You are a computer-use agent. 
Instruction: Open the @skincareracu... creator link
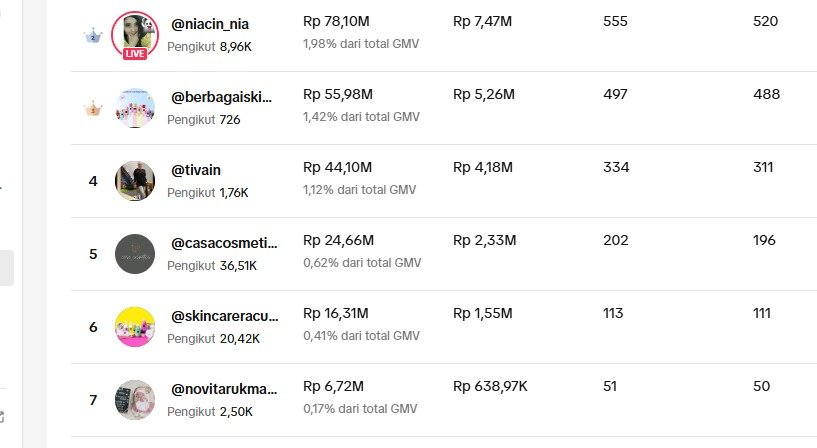[224, 316]
